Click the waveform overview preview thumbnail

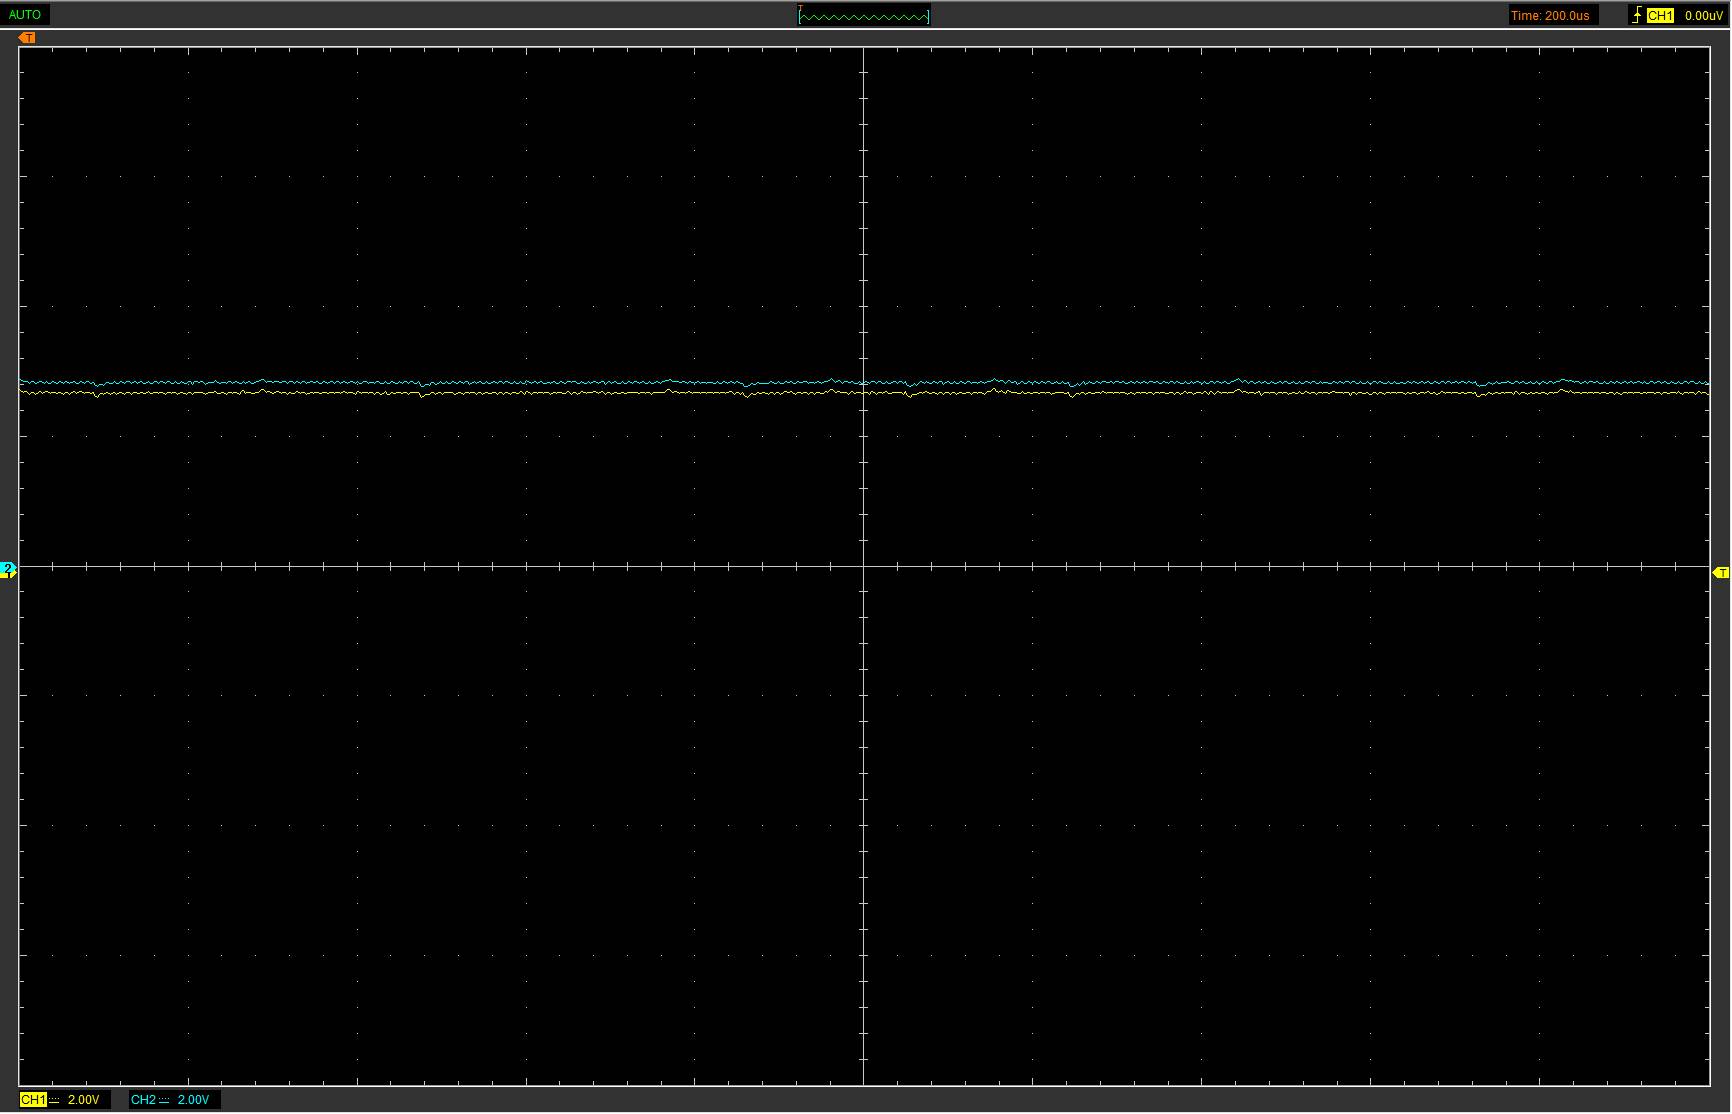coord(864,16)
